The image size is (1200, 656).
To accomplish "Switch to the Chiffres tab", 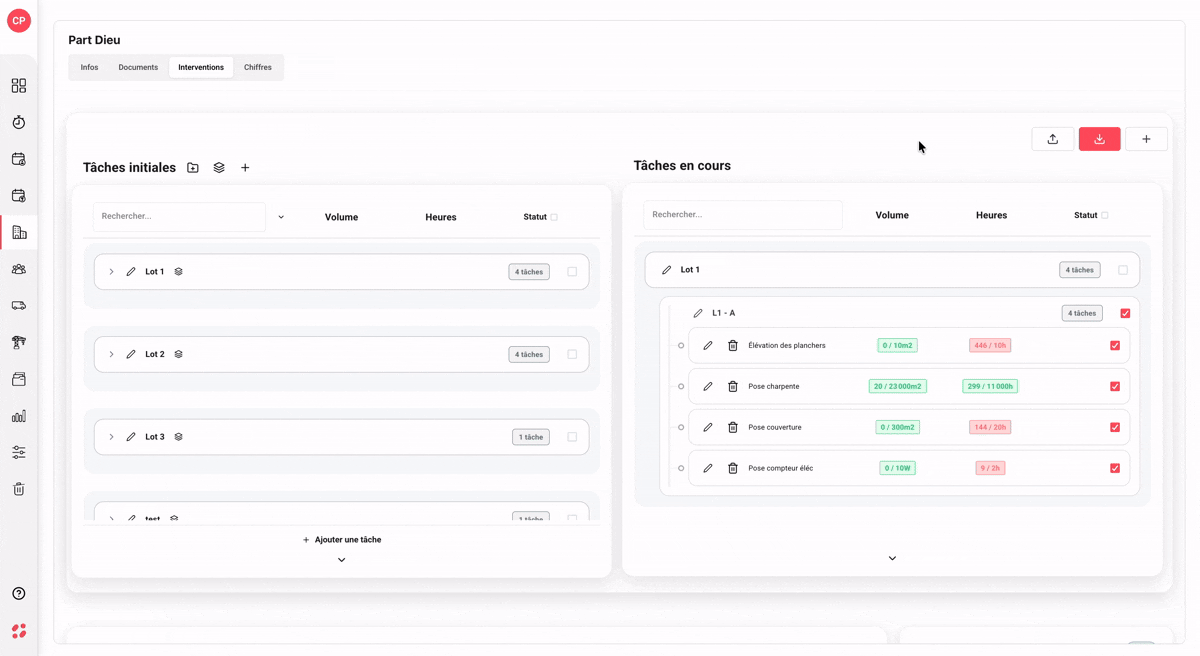I will [258, 67].
